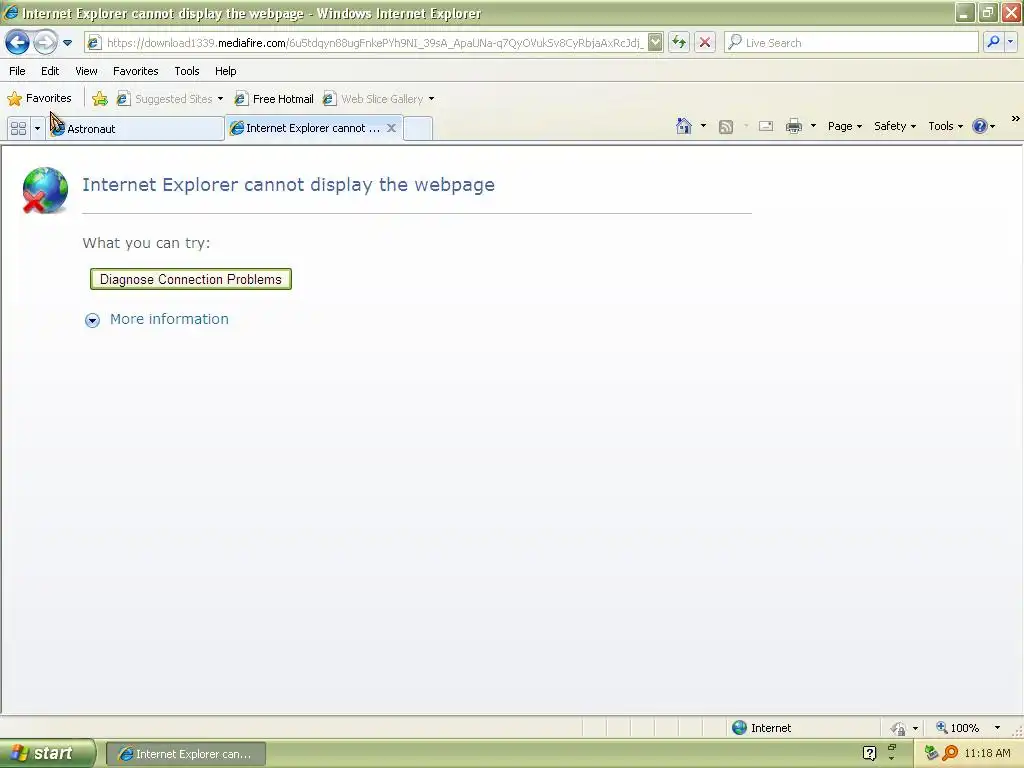Click the Internet security zone indicator

pos(761,728)
